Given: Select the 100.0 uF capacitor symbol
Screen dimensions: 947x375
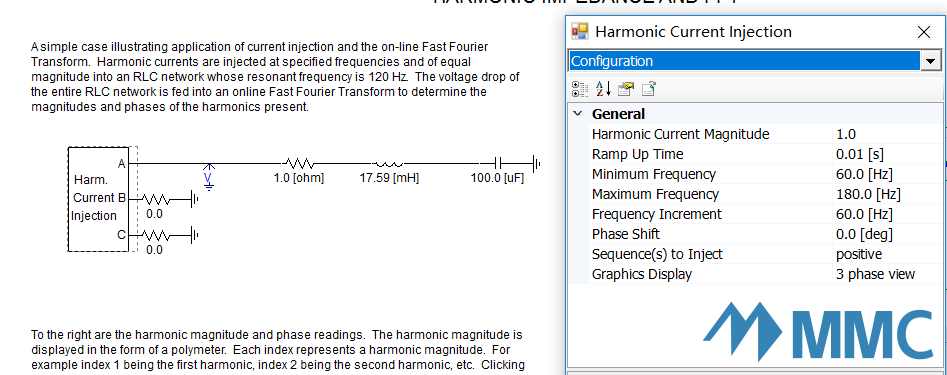Looking at the screenshot, I should [497, 163].
